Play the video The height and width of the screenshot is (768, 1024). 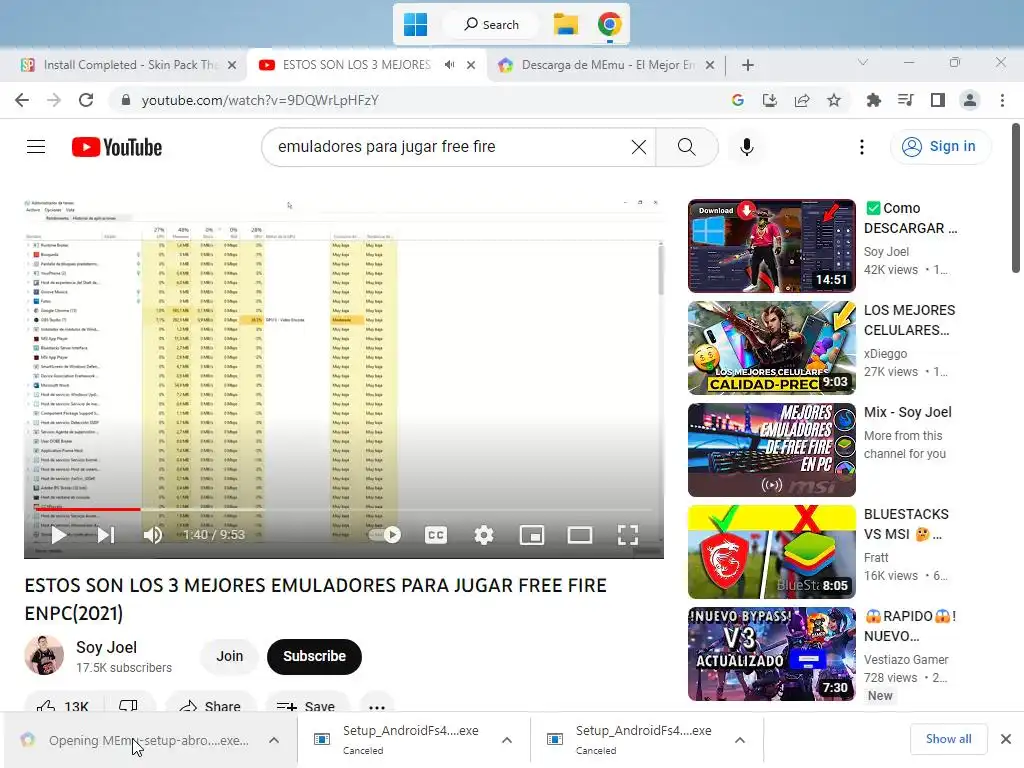[59, 536]
